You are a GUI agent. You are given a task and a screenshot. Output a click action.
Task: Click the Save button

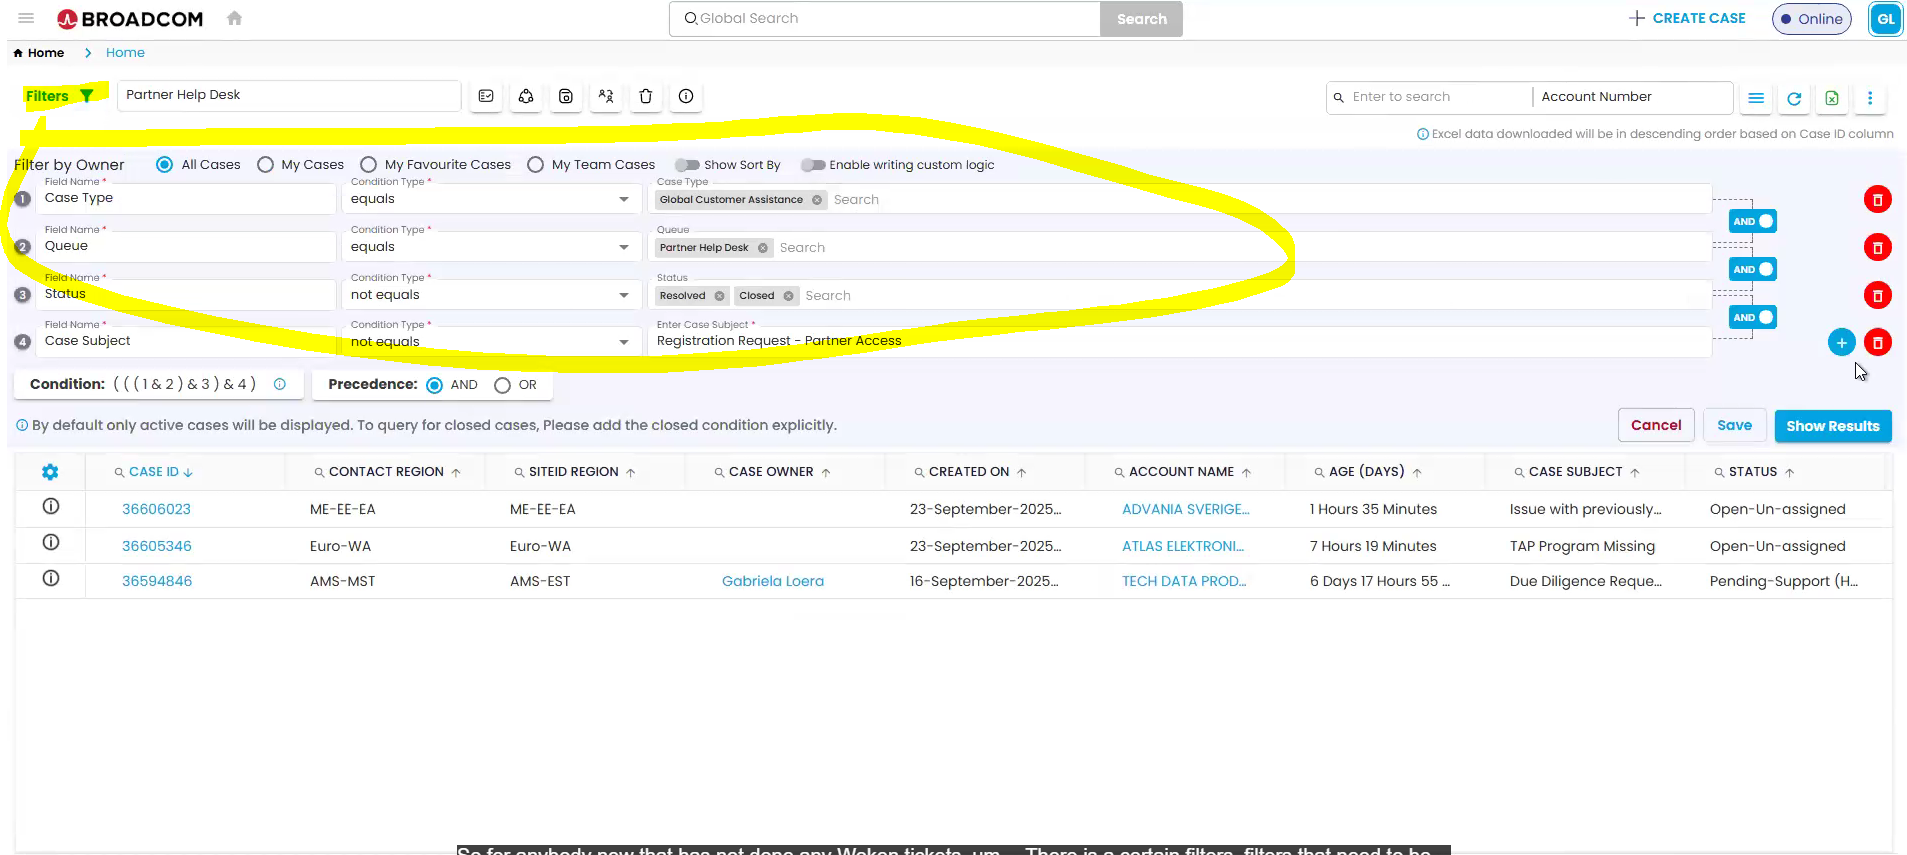1734,426
